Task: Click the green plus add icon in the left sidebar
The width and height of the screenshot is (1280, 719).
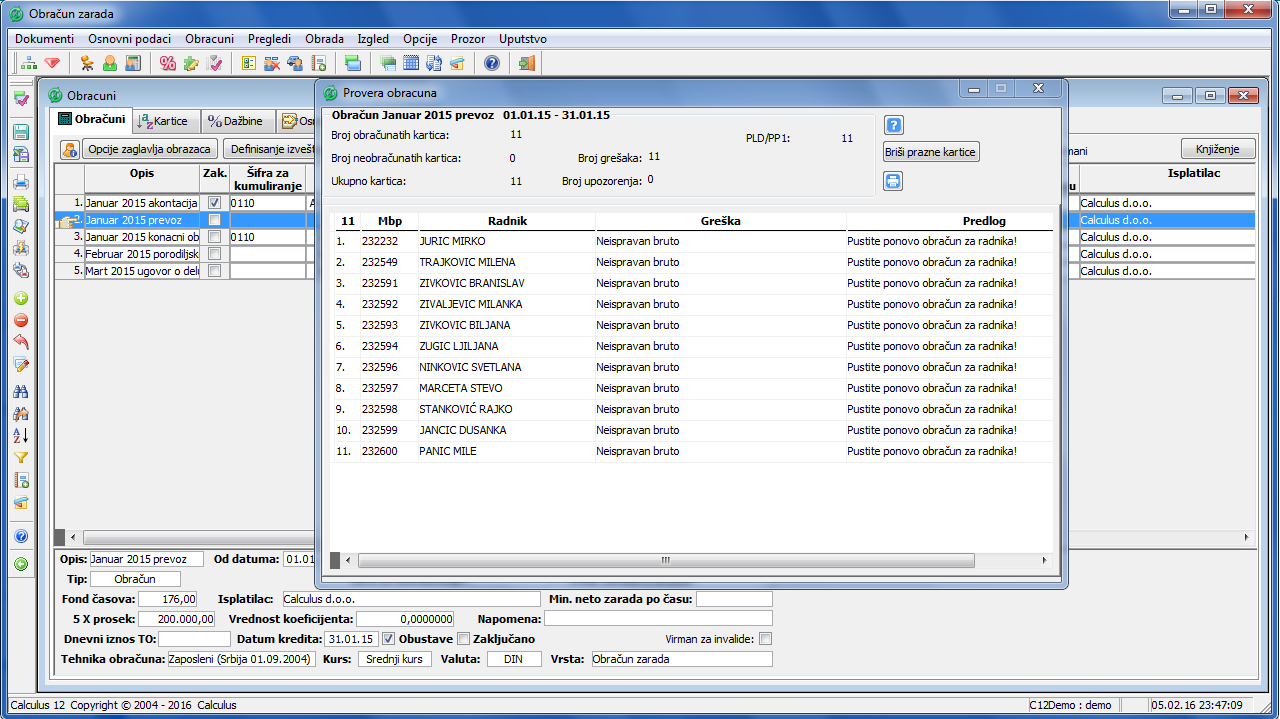Action: coord(21,299)
